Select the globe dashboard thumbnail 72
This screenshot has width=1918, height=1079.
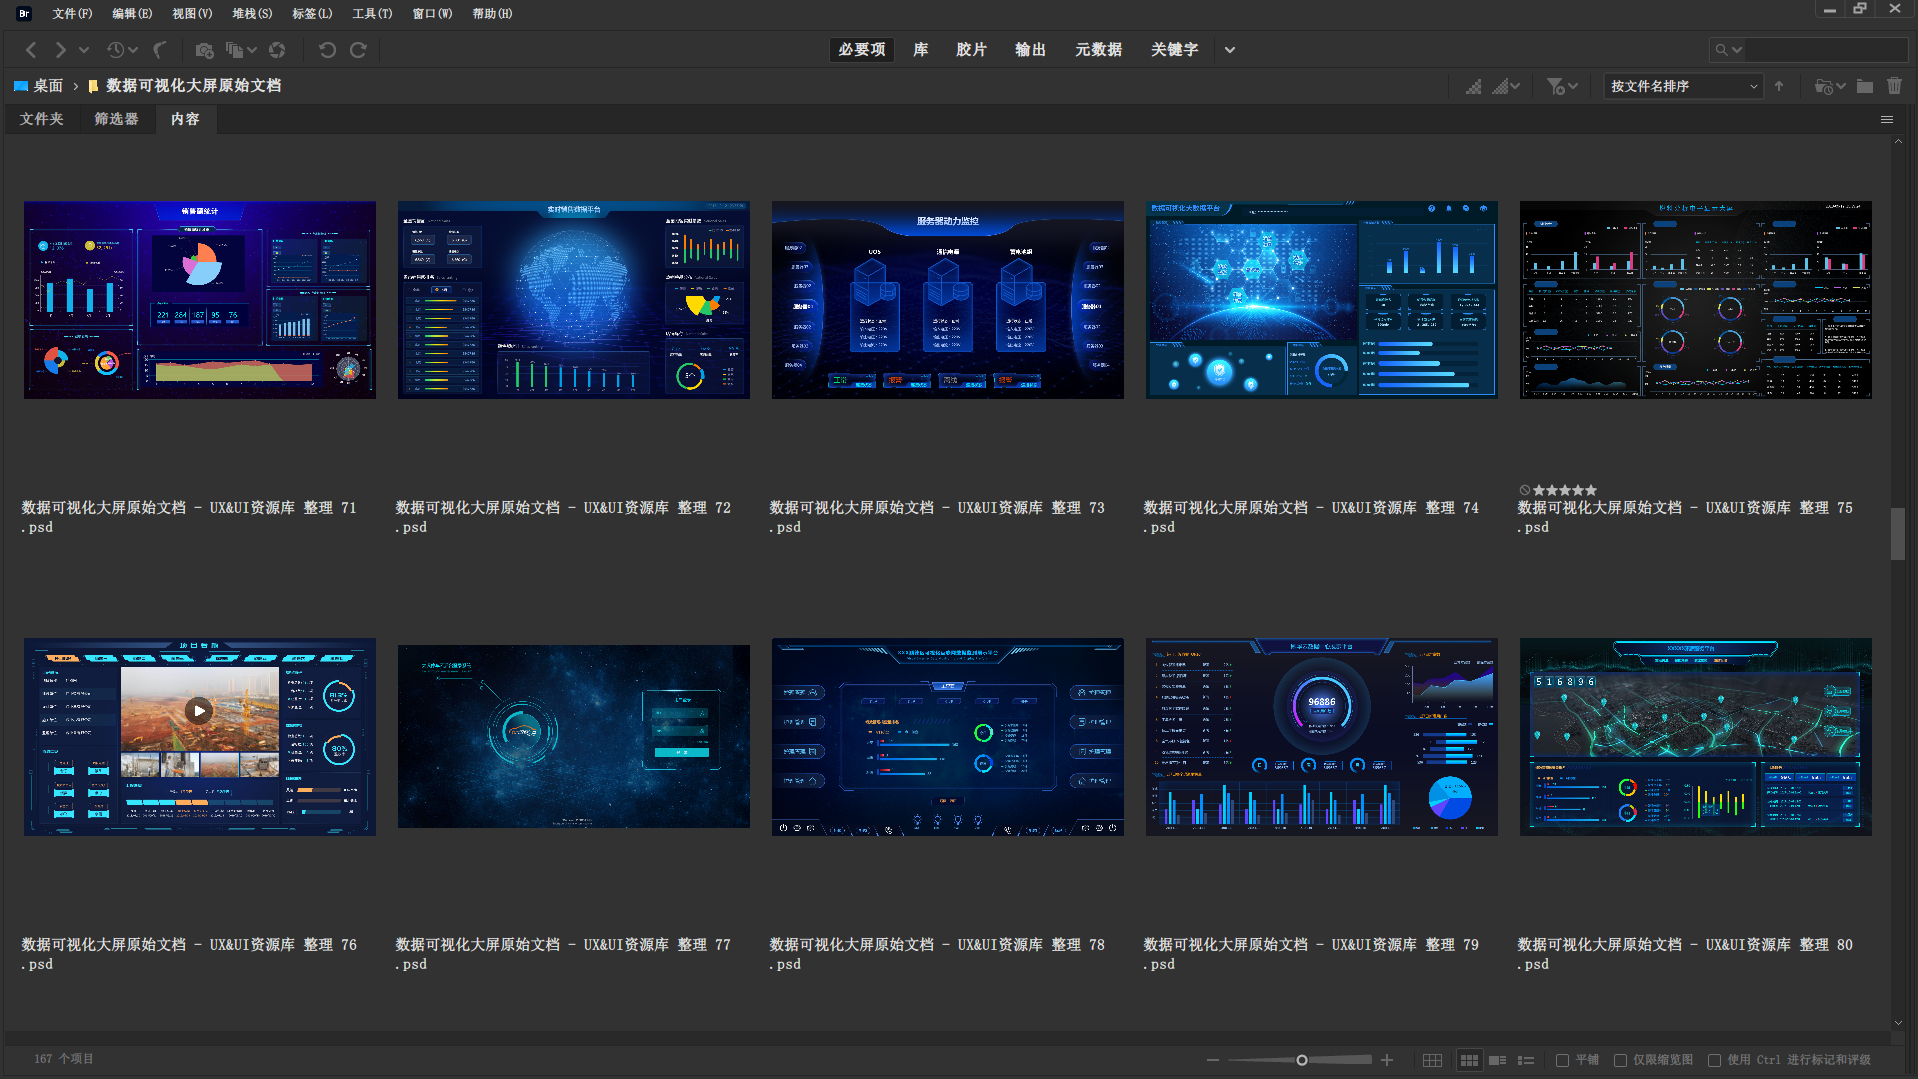[x=574, y=300]
